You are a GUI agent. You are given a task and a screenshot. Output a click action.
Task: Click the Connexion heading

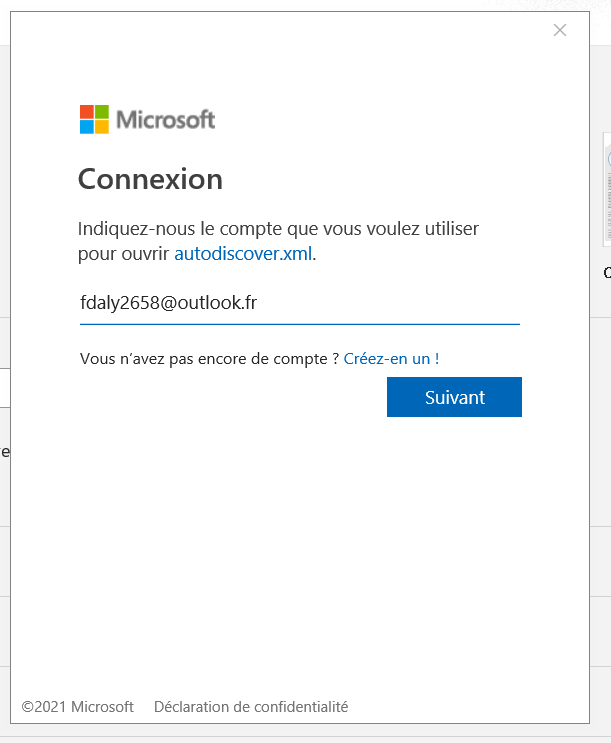(150, 179)
